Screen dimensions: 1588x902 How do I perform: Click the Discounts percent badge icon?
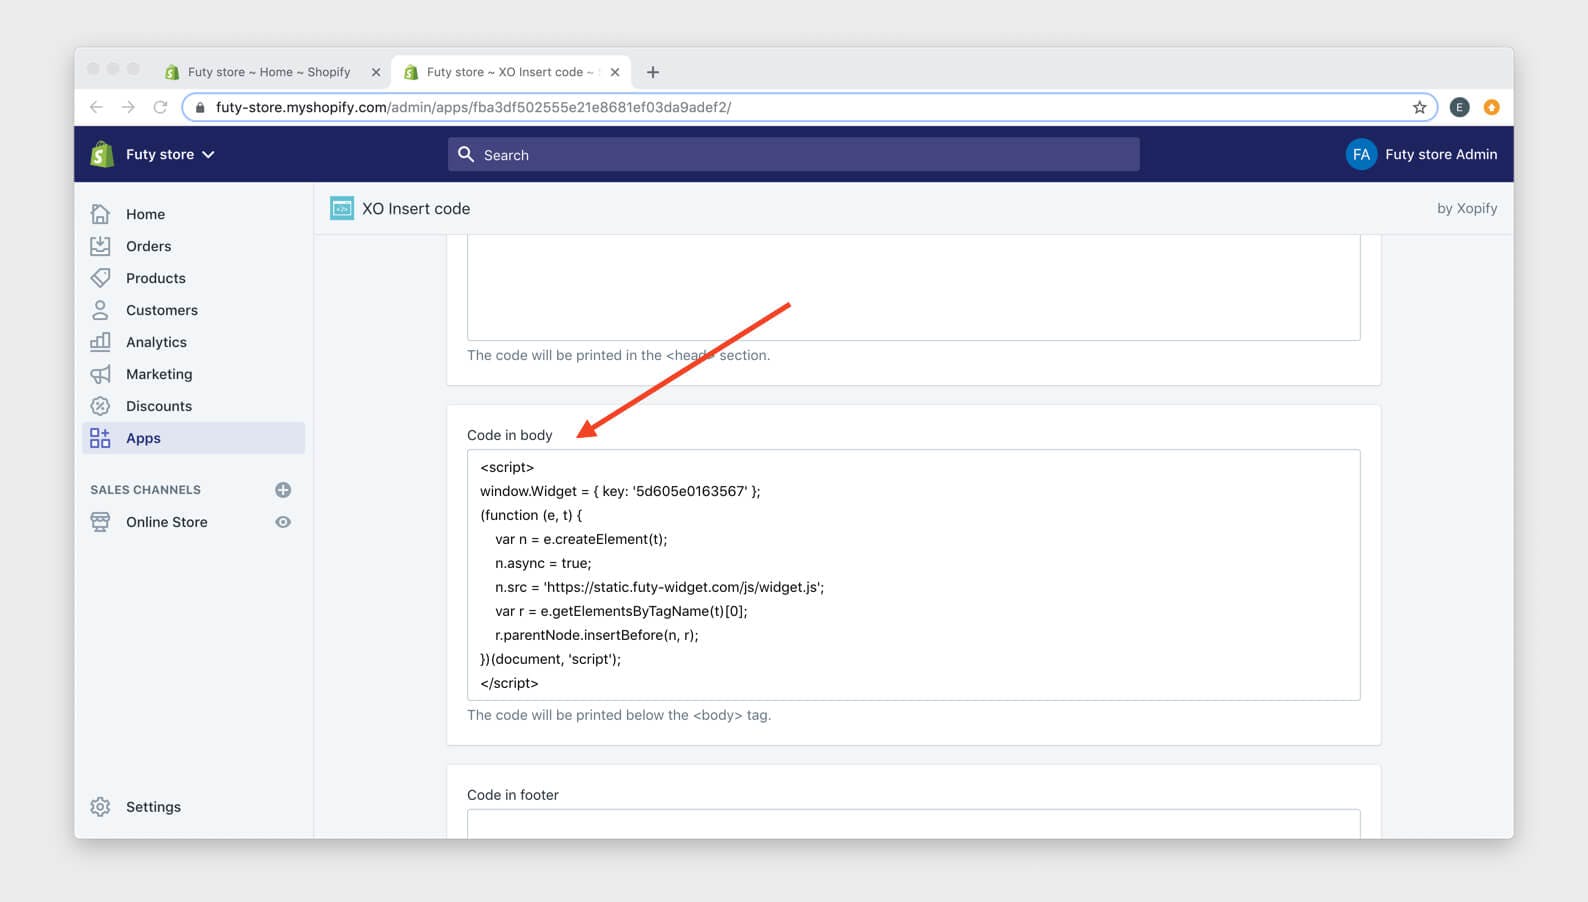[x=100, y=406]
